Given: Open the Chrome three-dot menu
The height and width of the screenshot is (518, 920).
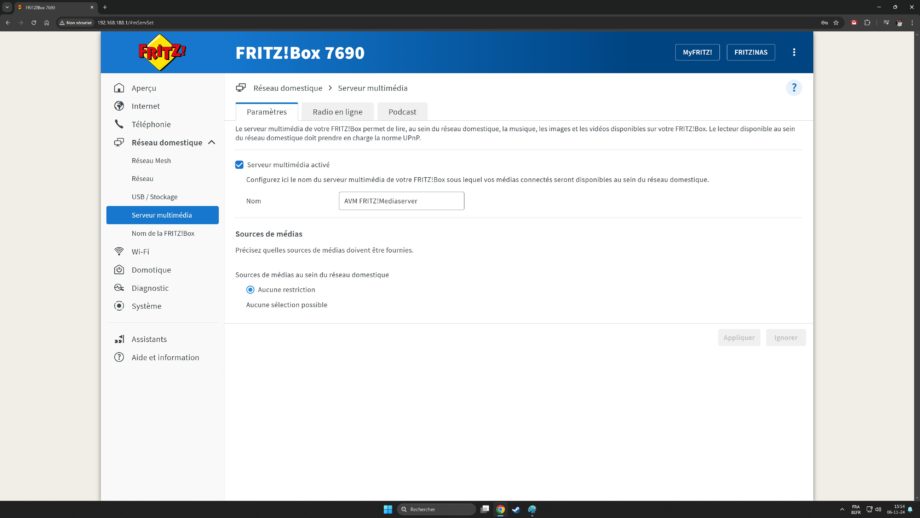Looking at the screenshot, I should (912, 22).
